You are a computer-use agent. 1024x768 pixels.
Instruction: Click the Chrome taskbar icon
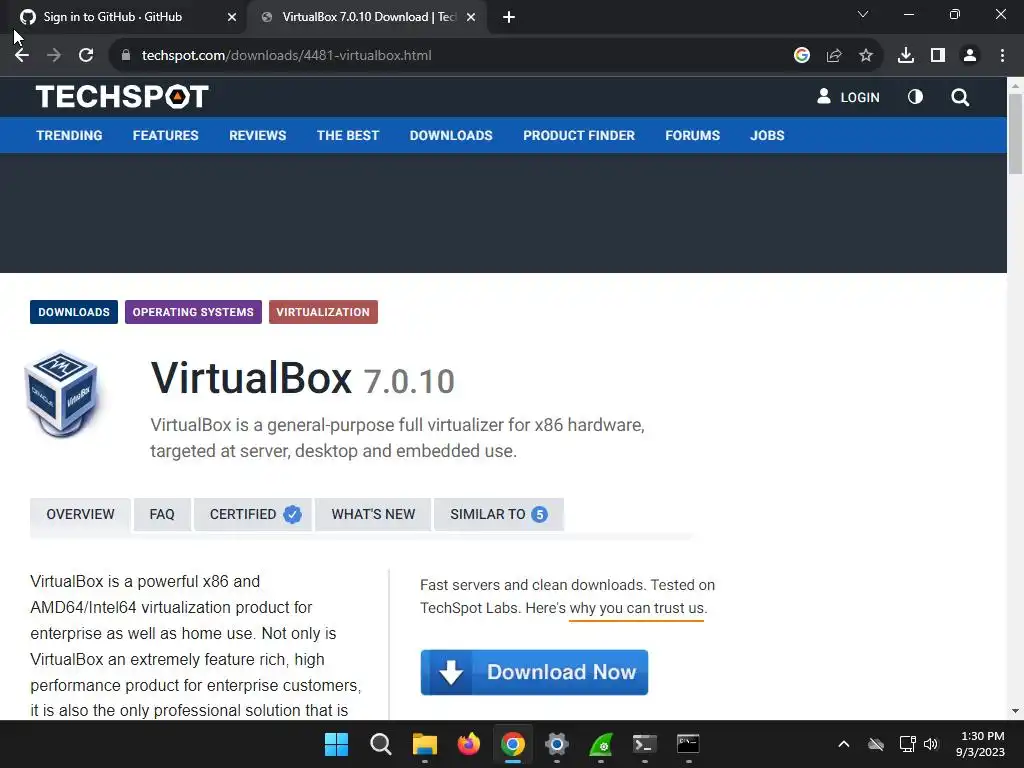pyautogui.click(x=513, y=744)
